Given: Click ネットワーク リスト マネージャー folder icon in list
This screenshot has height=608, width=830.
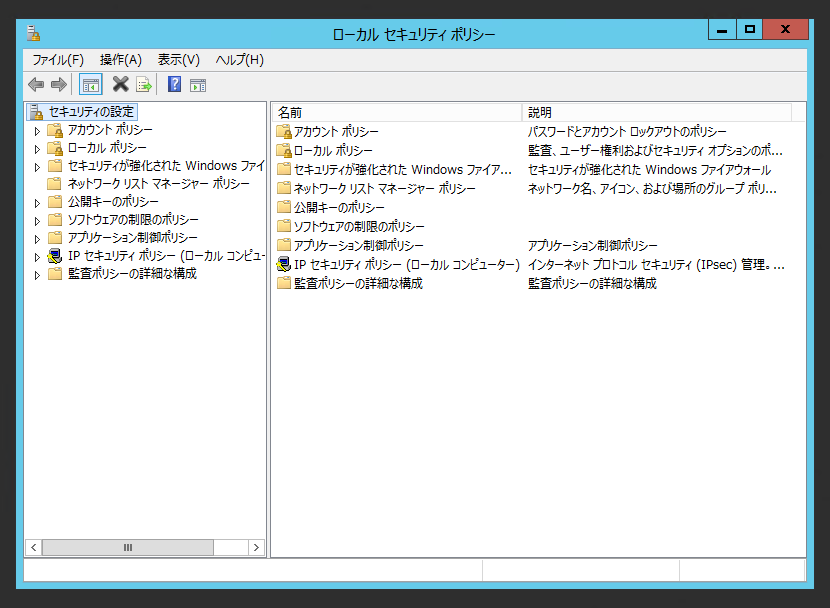Looking at the screenshot, I should (x=284, y=188).
